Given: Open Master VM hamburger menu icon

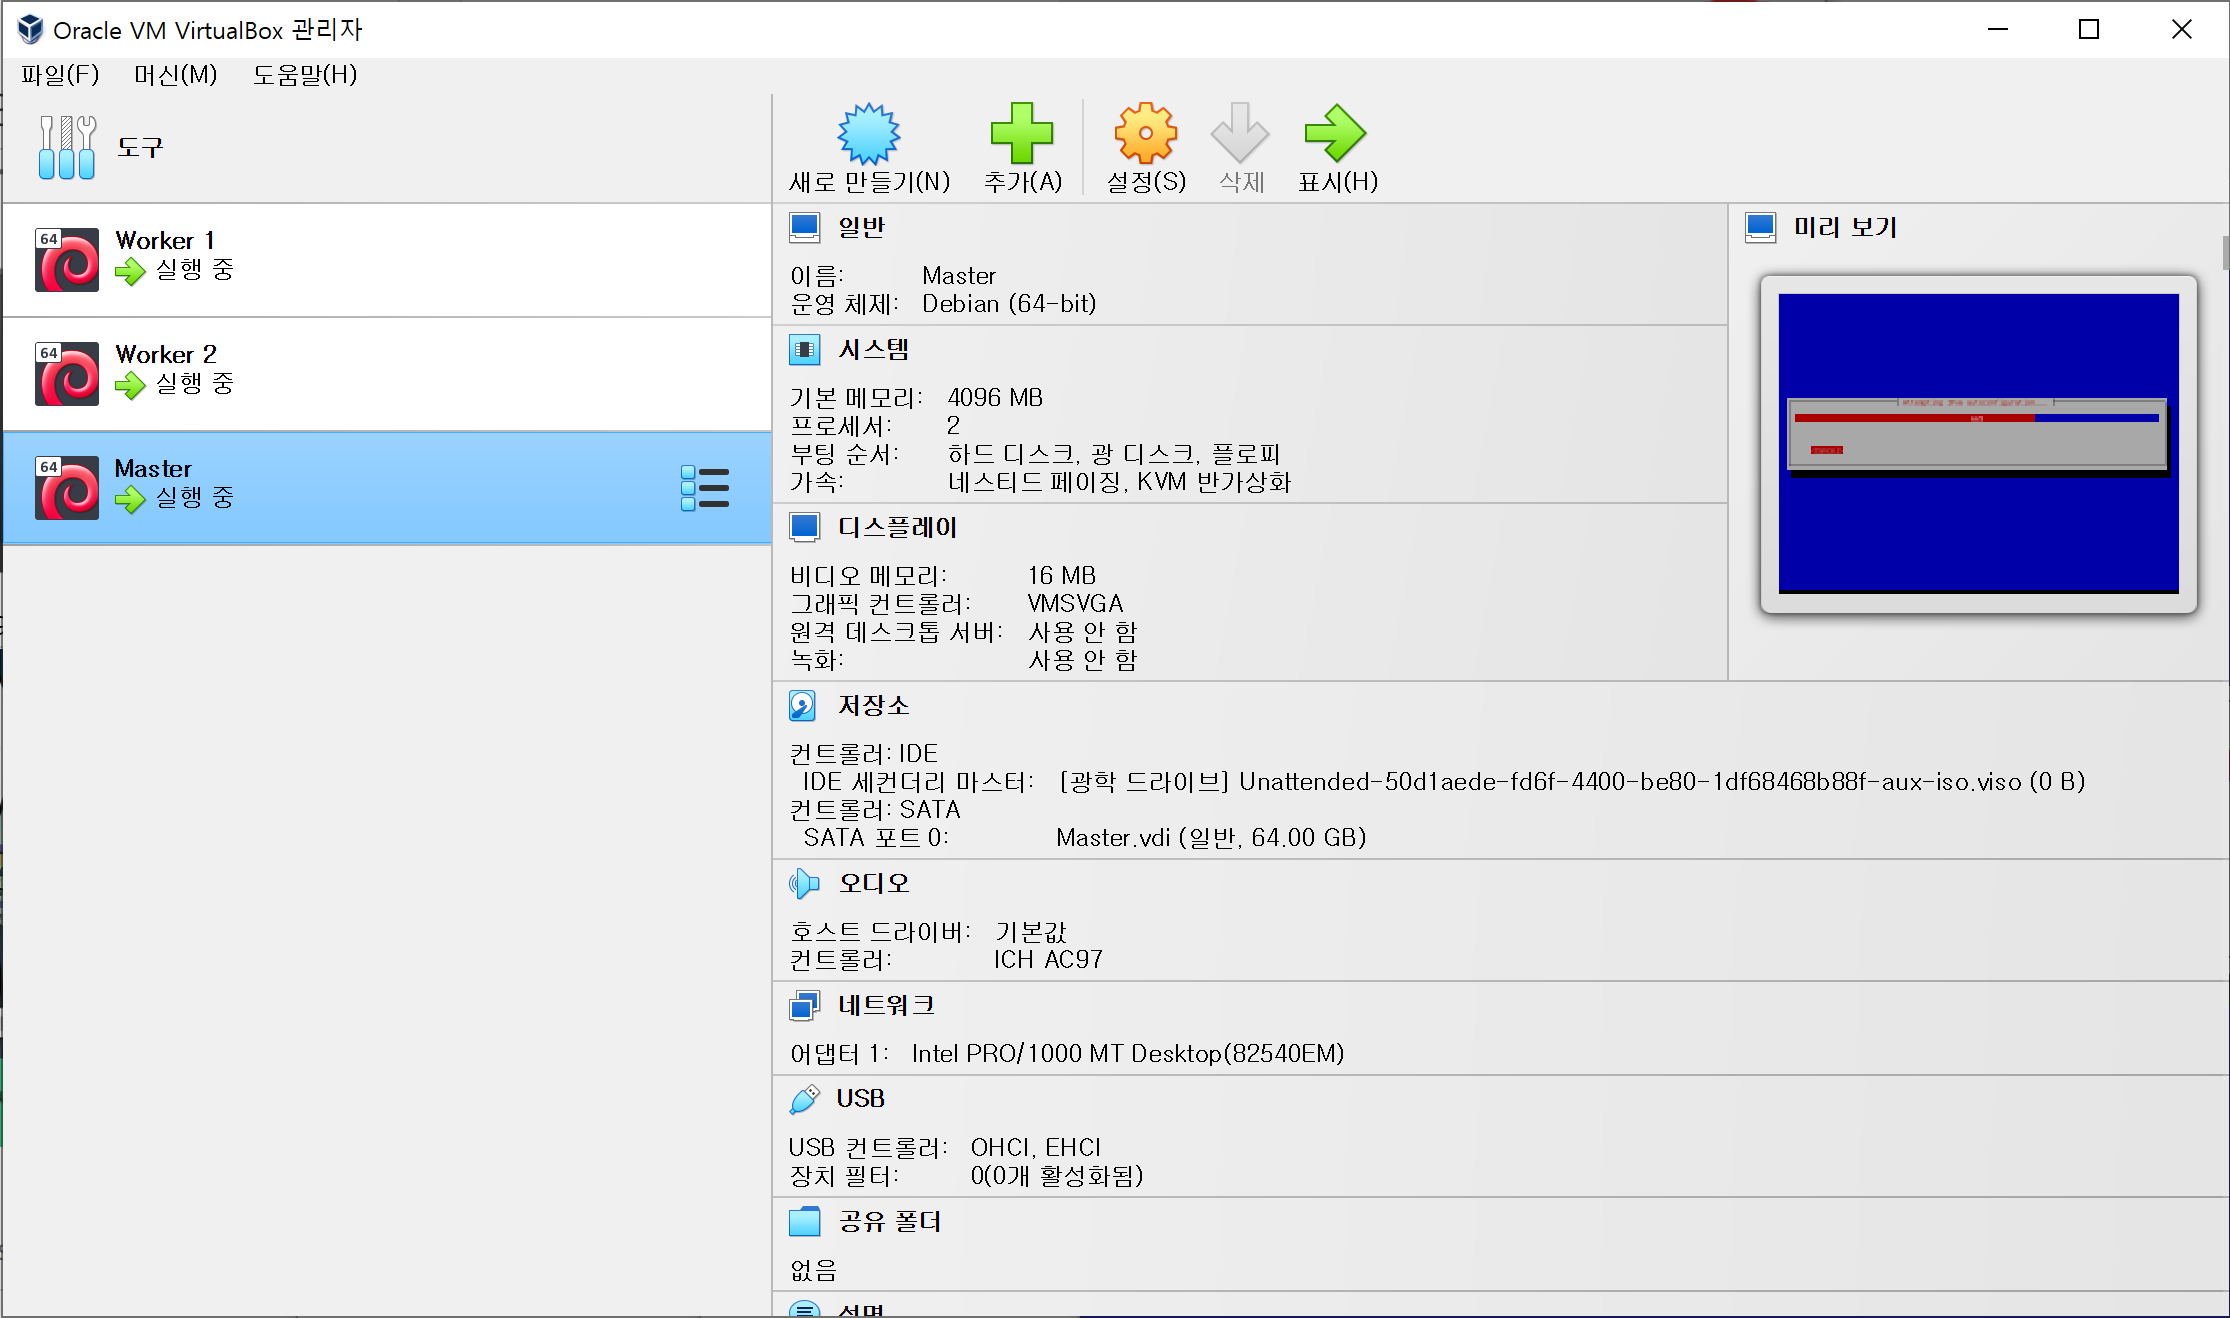Looking at the screenshot, I should click(x=705, y=488).
